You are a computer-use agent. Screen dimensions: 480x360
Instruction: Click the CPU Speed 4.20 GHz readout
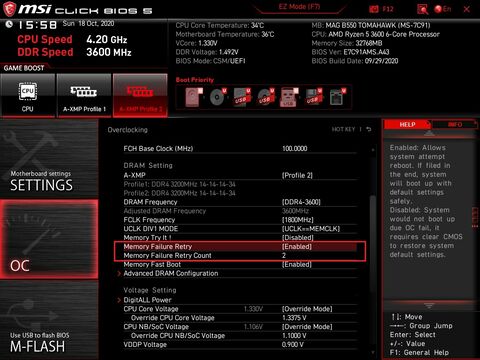pos(72,40)
